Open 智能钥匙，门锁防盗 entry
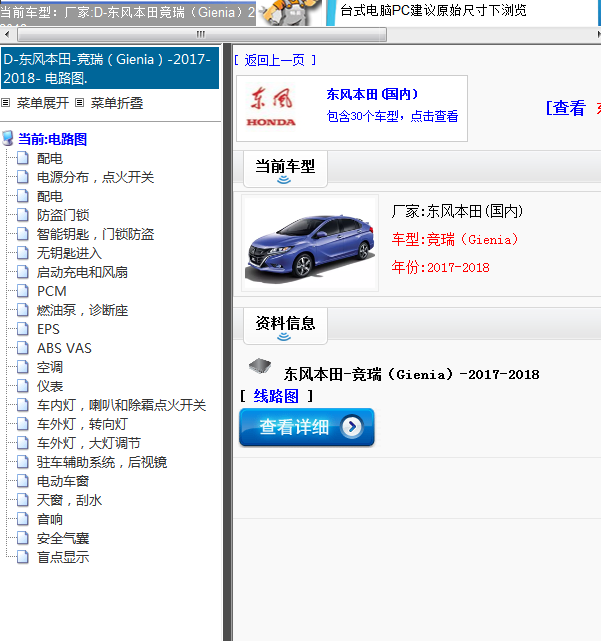601x641 pixels. 95,234
